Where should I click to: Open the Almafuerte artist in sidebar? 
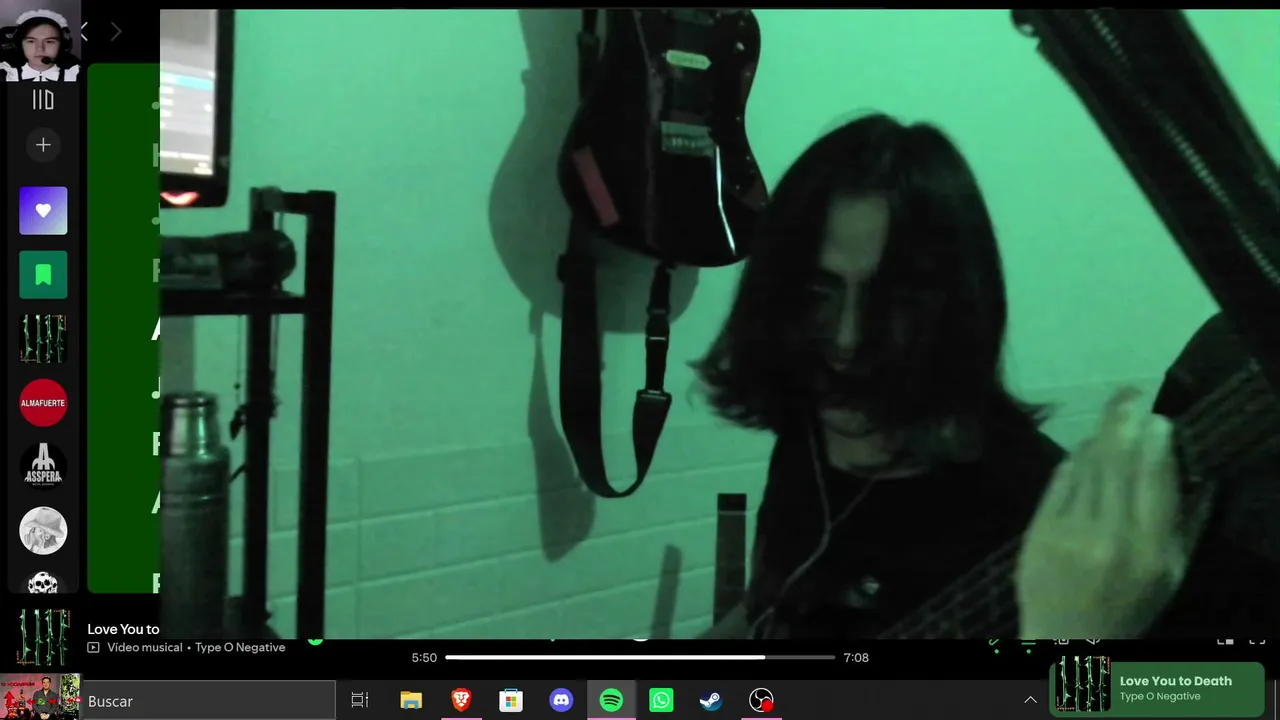[x=43, y=403]
